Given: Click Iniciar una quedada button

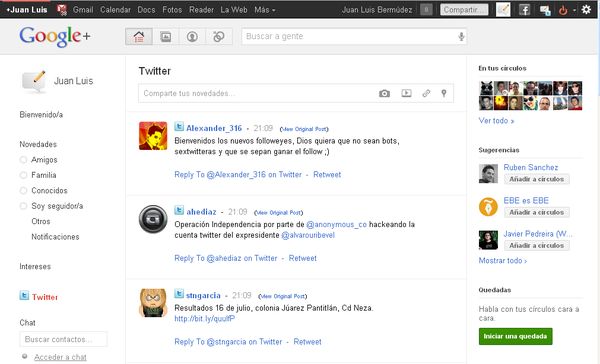Looking at the screenshot, I should pos(515,336).
